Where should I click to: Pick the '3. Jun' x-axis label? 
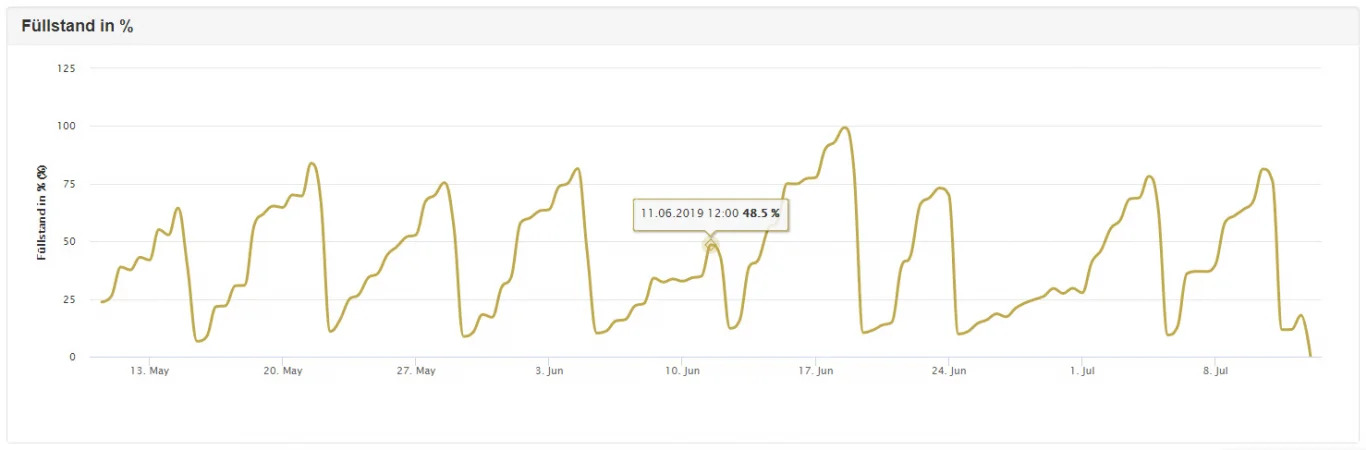549,371
